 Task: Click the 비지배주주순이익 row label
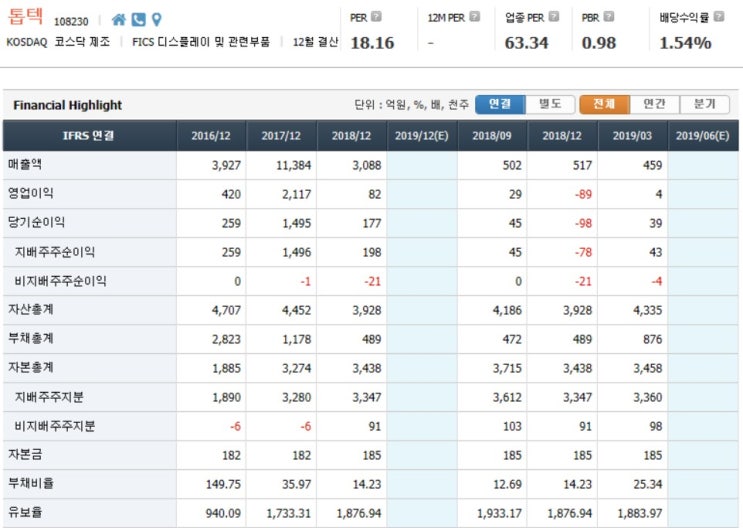[x=61, y=281]
